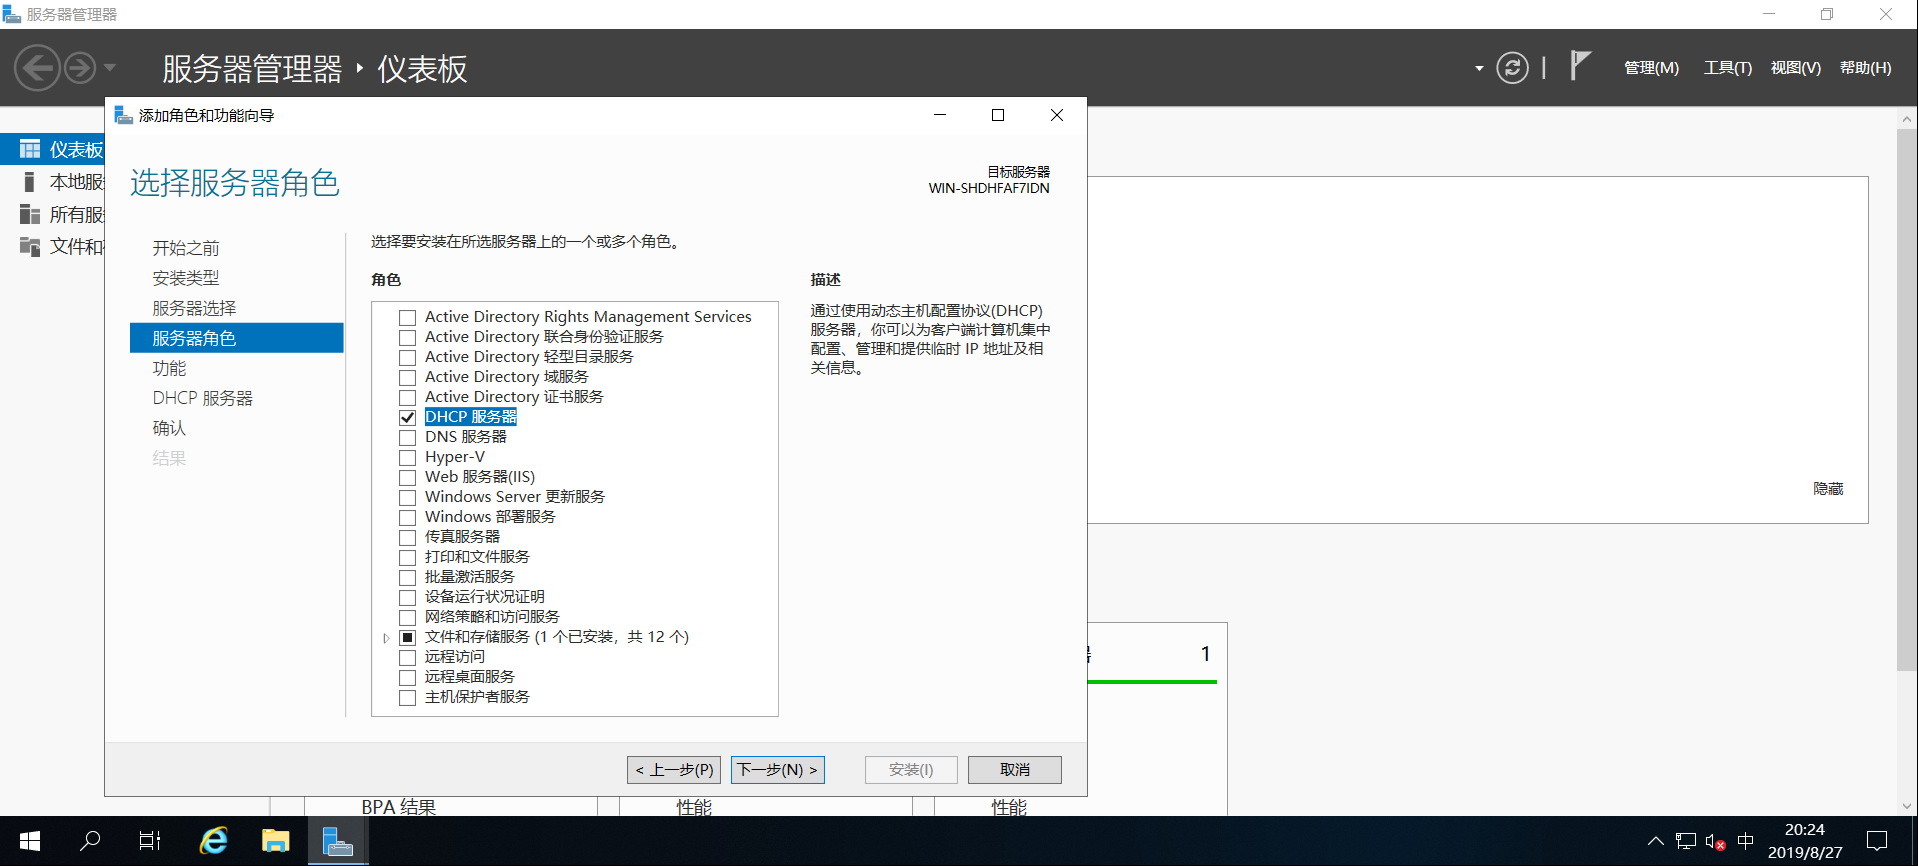Image resolution: width=1918 pixels, height=866 pixels.
Task: Check the 远程桌面服务 role
Action: tap(407, 677)
